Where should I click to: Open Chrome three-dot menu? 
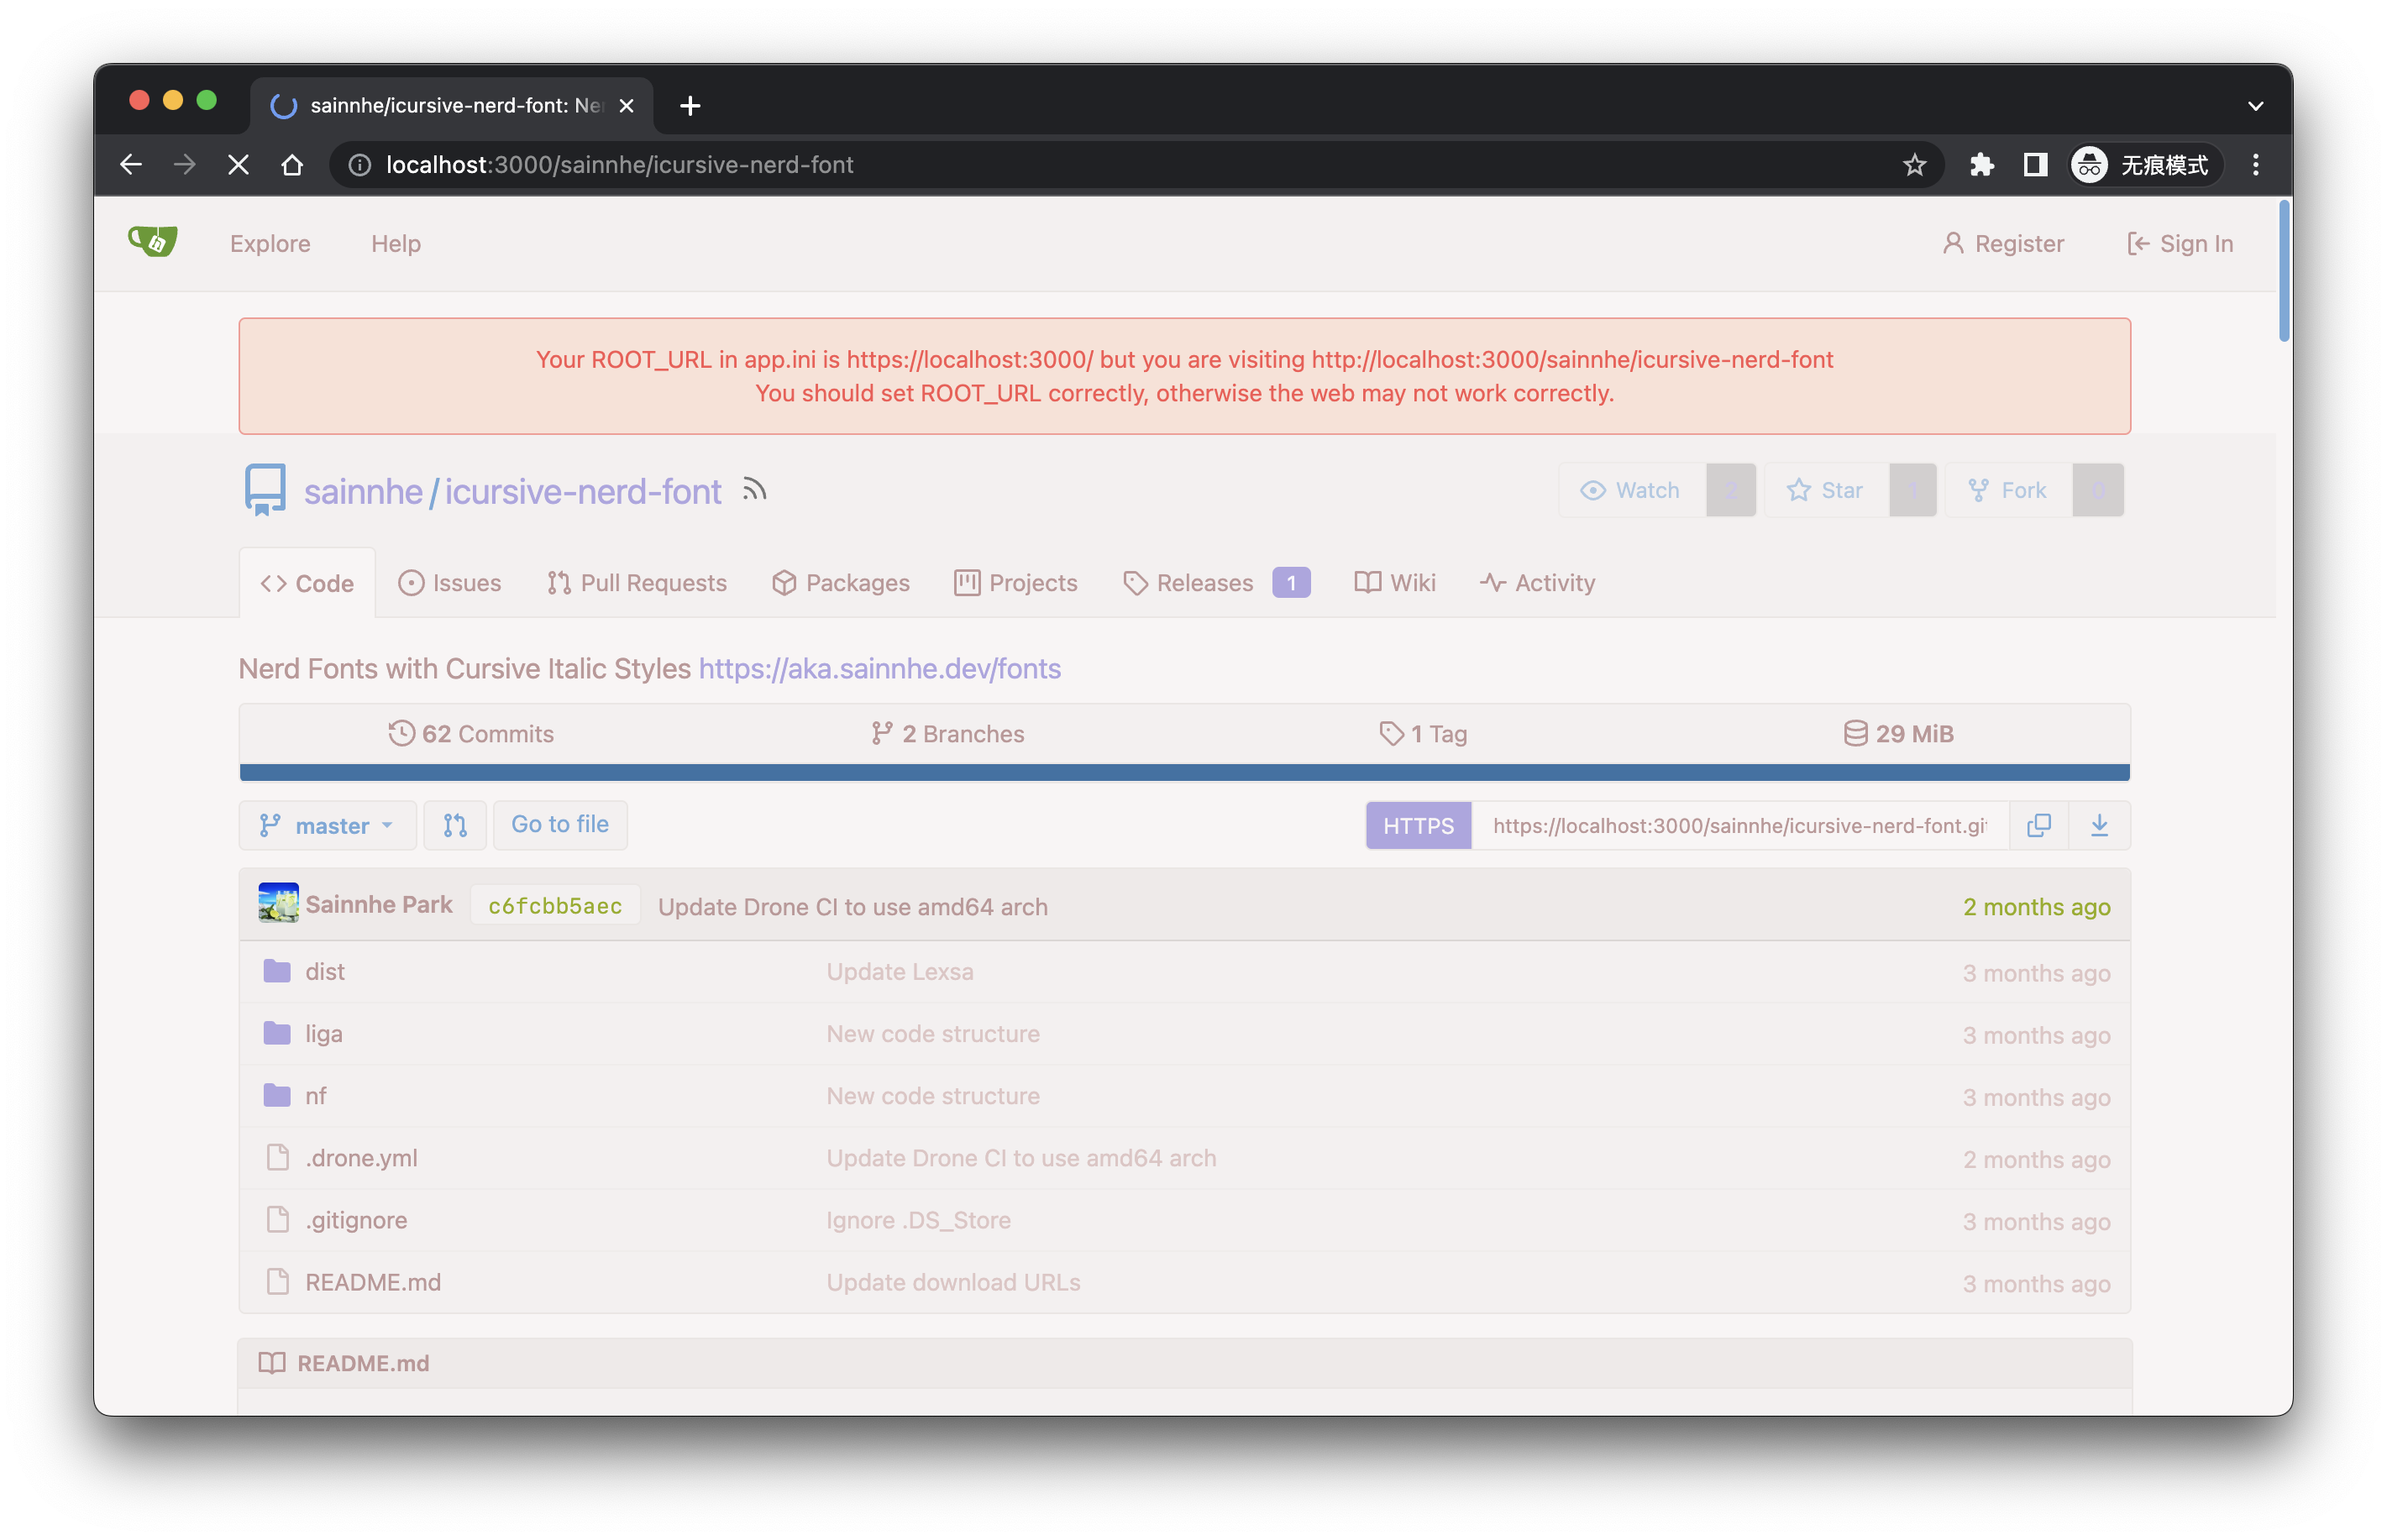pos(2255,165)
